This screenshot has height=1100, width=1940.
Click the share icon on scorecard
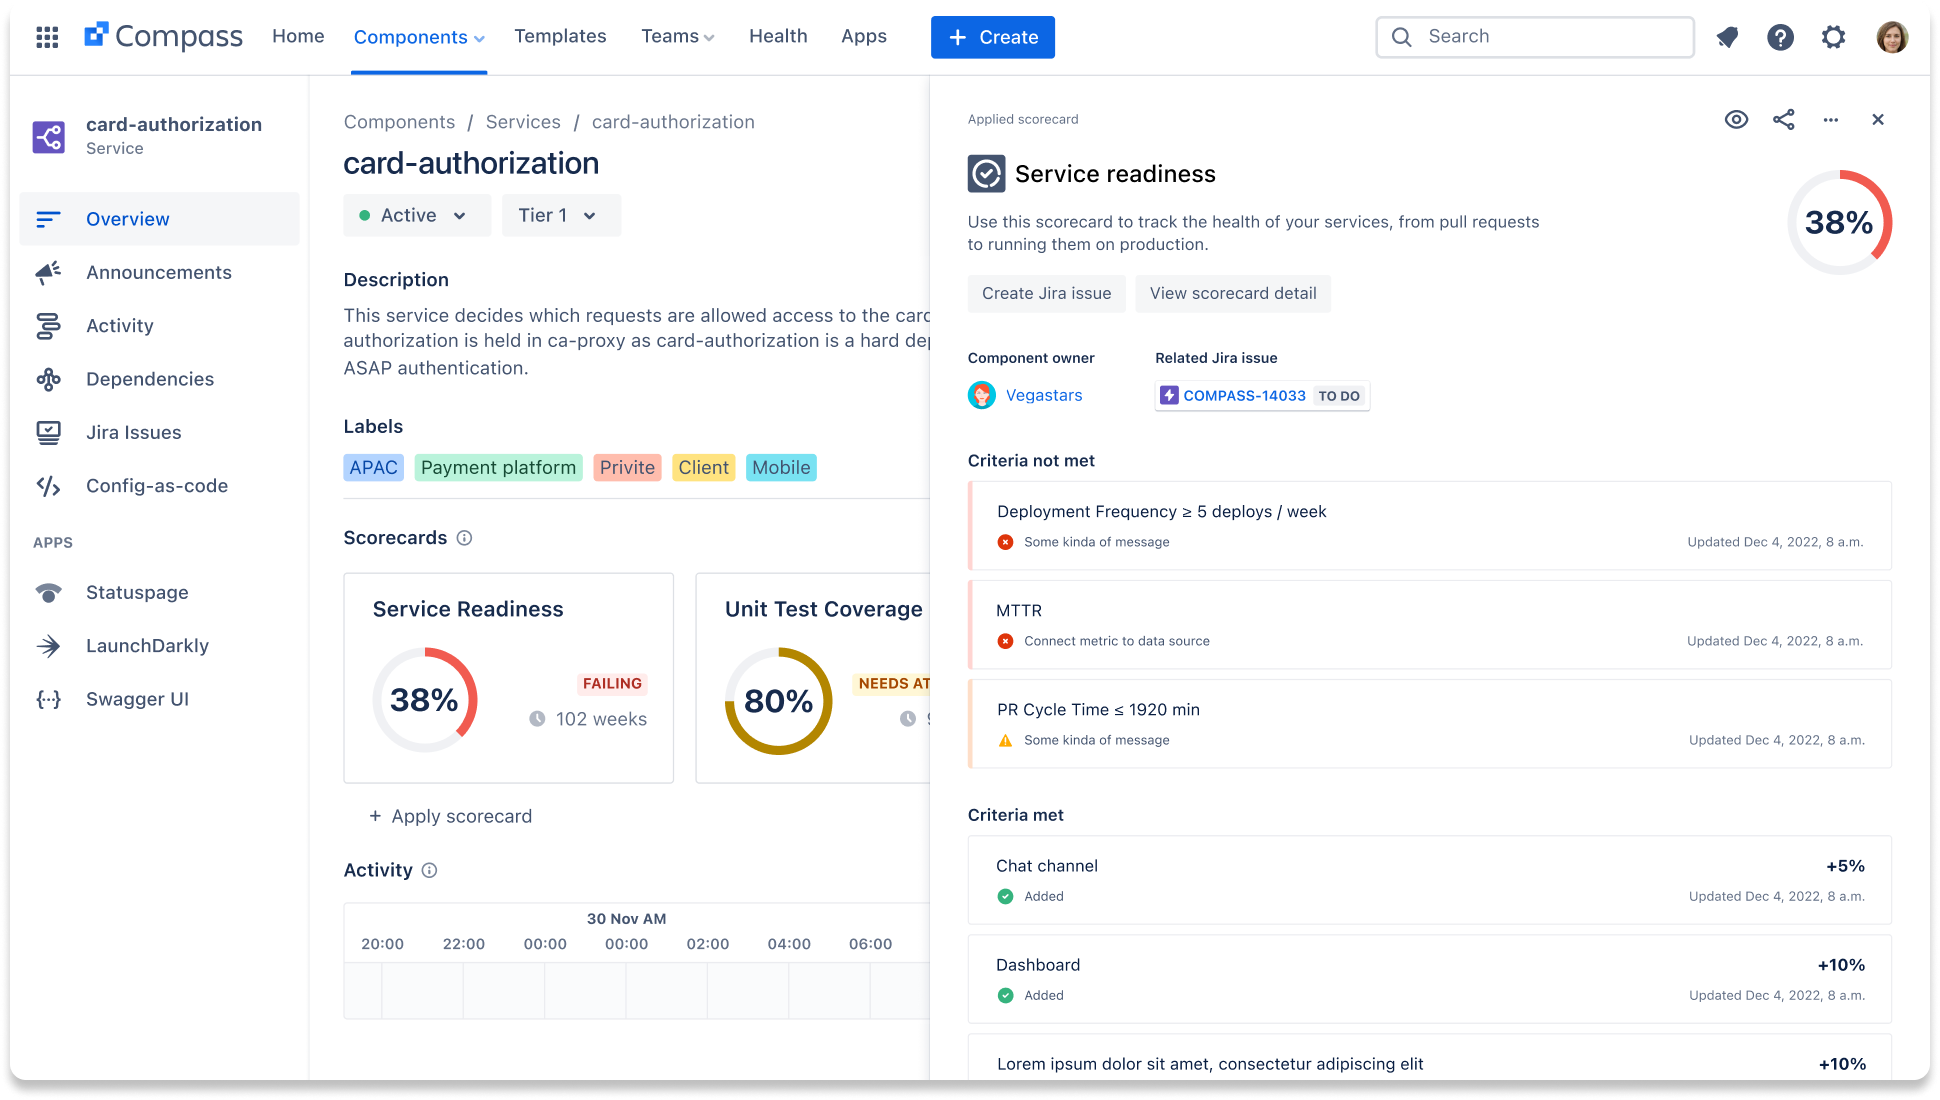pyautogui.click(x=1783, y=119)
